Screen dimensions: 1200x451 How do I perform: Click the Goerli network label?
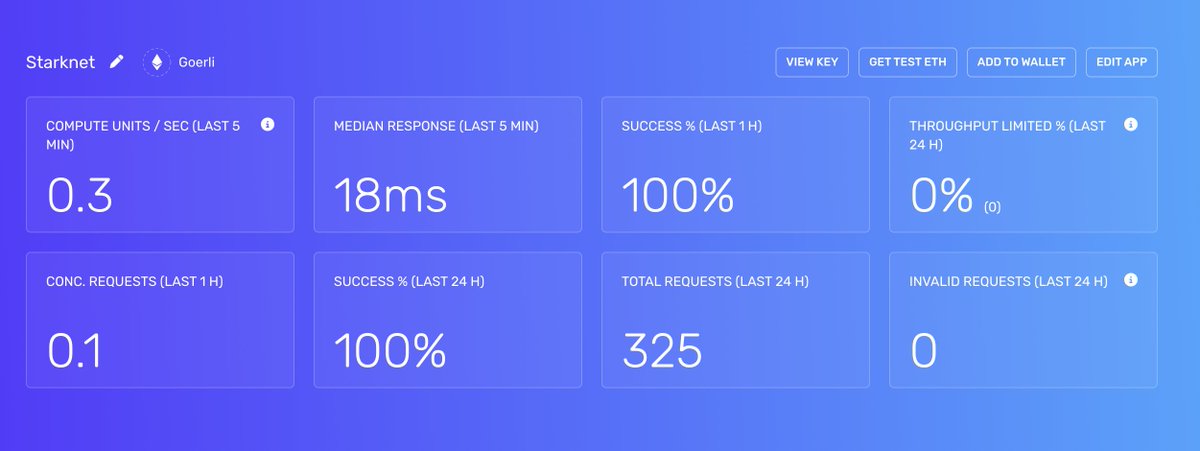pos(196,62)
